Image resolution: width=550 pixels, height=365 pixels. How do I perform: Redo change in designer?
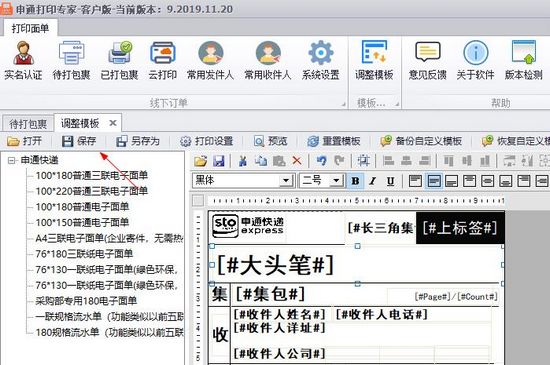pos(339,161)
